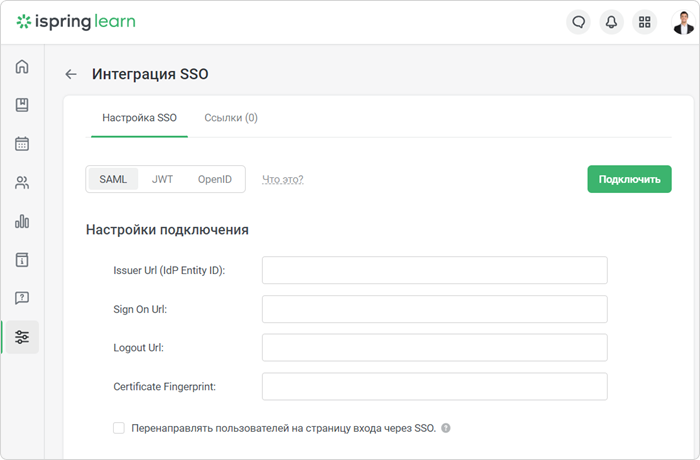700x460 pixels.
Task: Open the notifications bell icon
Action: pyautogui.click(x=612, y=22)
